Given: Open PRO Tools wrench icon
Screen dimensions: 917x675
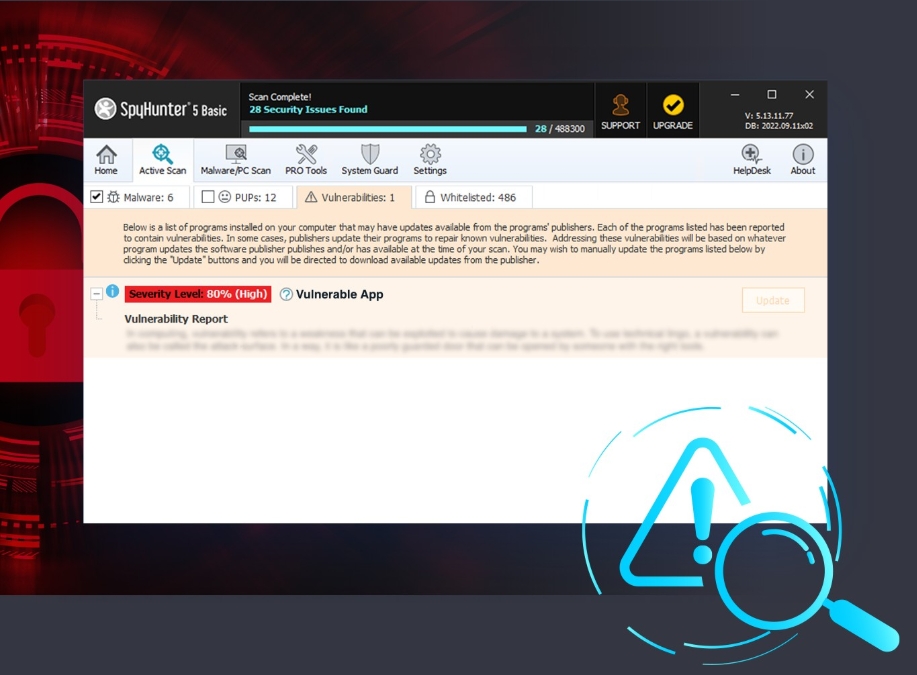Looking at the screenshot, I should pos(306,159).
